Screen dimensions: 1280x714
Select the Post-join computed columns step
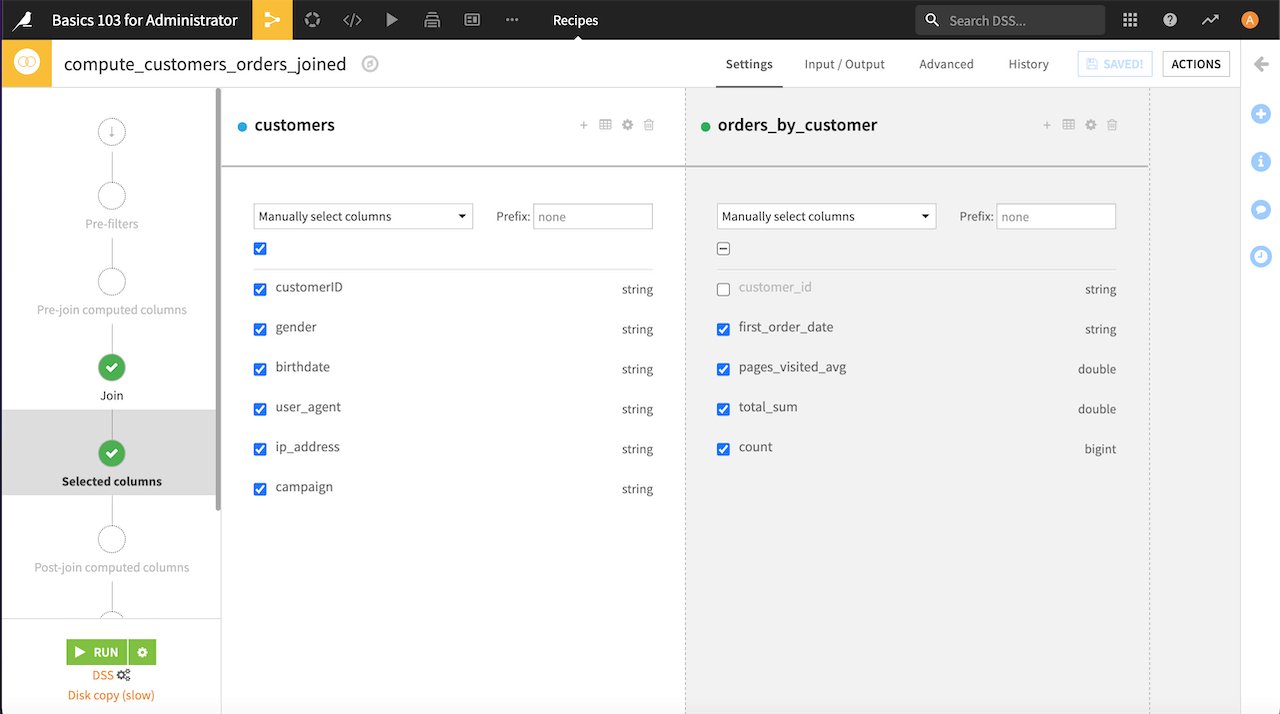click(x=111, y=539)
